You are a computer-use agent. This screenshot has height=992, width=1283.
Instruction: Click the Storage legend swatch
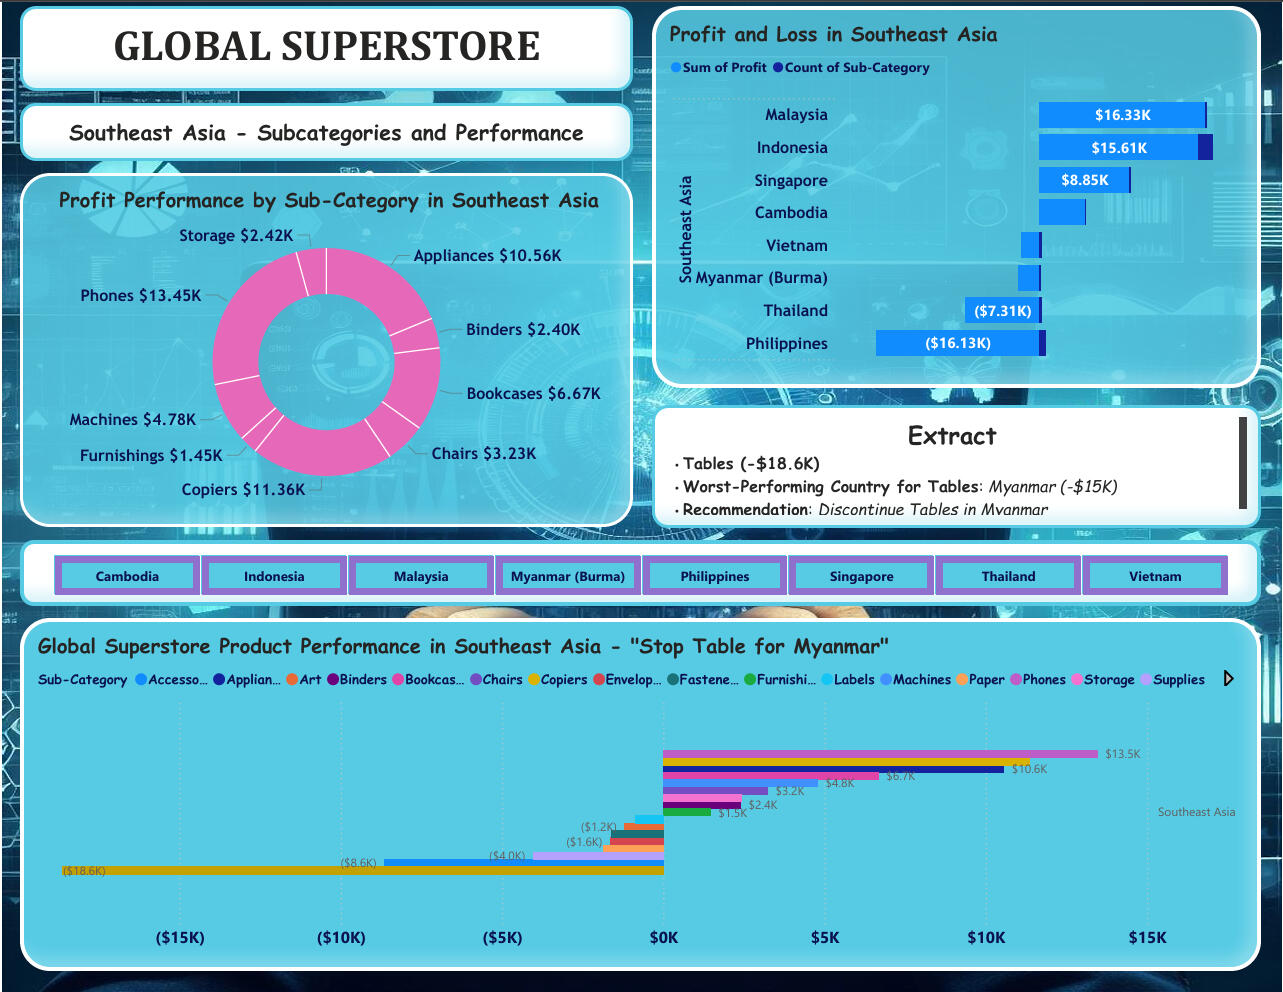click(x=1077, y=680)
